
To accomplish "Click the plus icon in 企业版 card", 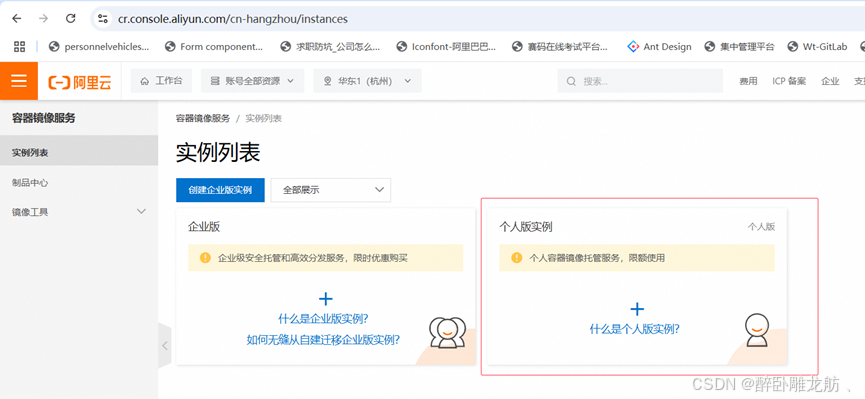I will click(x=326, y=299).
